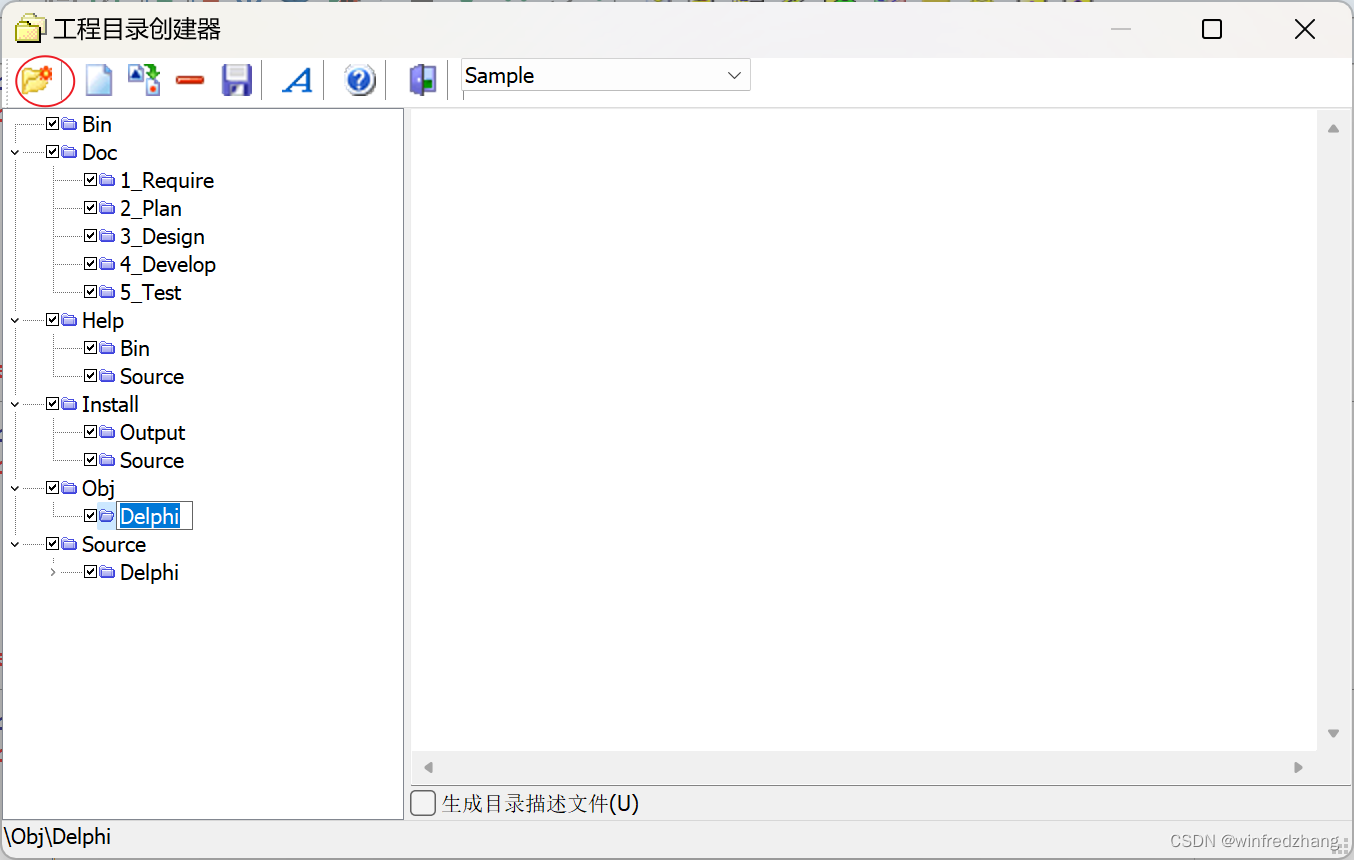The width and height of the screenshot is (1354, 860).
Task: Click folder icon of Delphi under Source
Action: point(107,572)
